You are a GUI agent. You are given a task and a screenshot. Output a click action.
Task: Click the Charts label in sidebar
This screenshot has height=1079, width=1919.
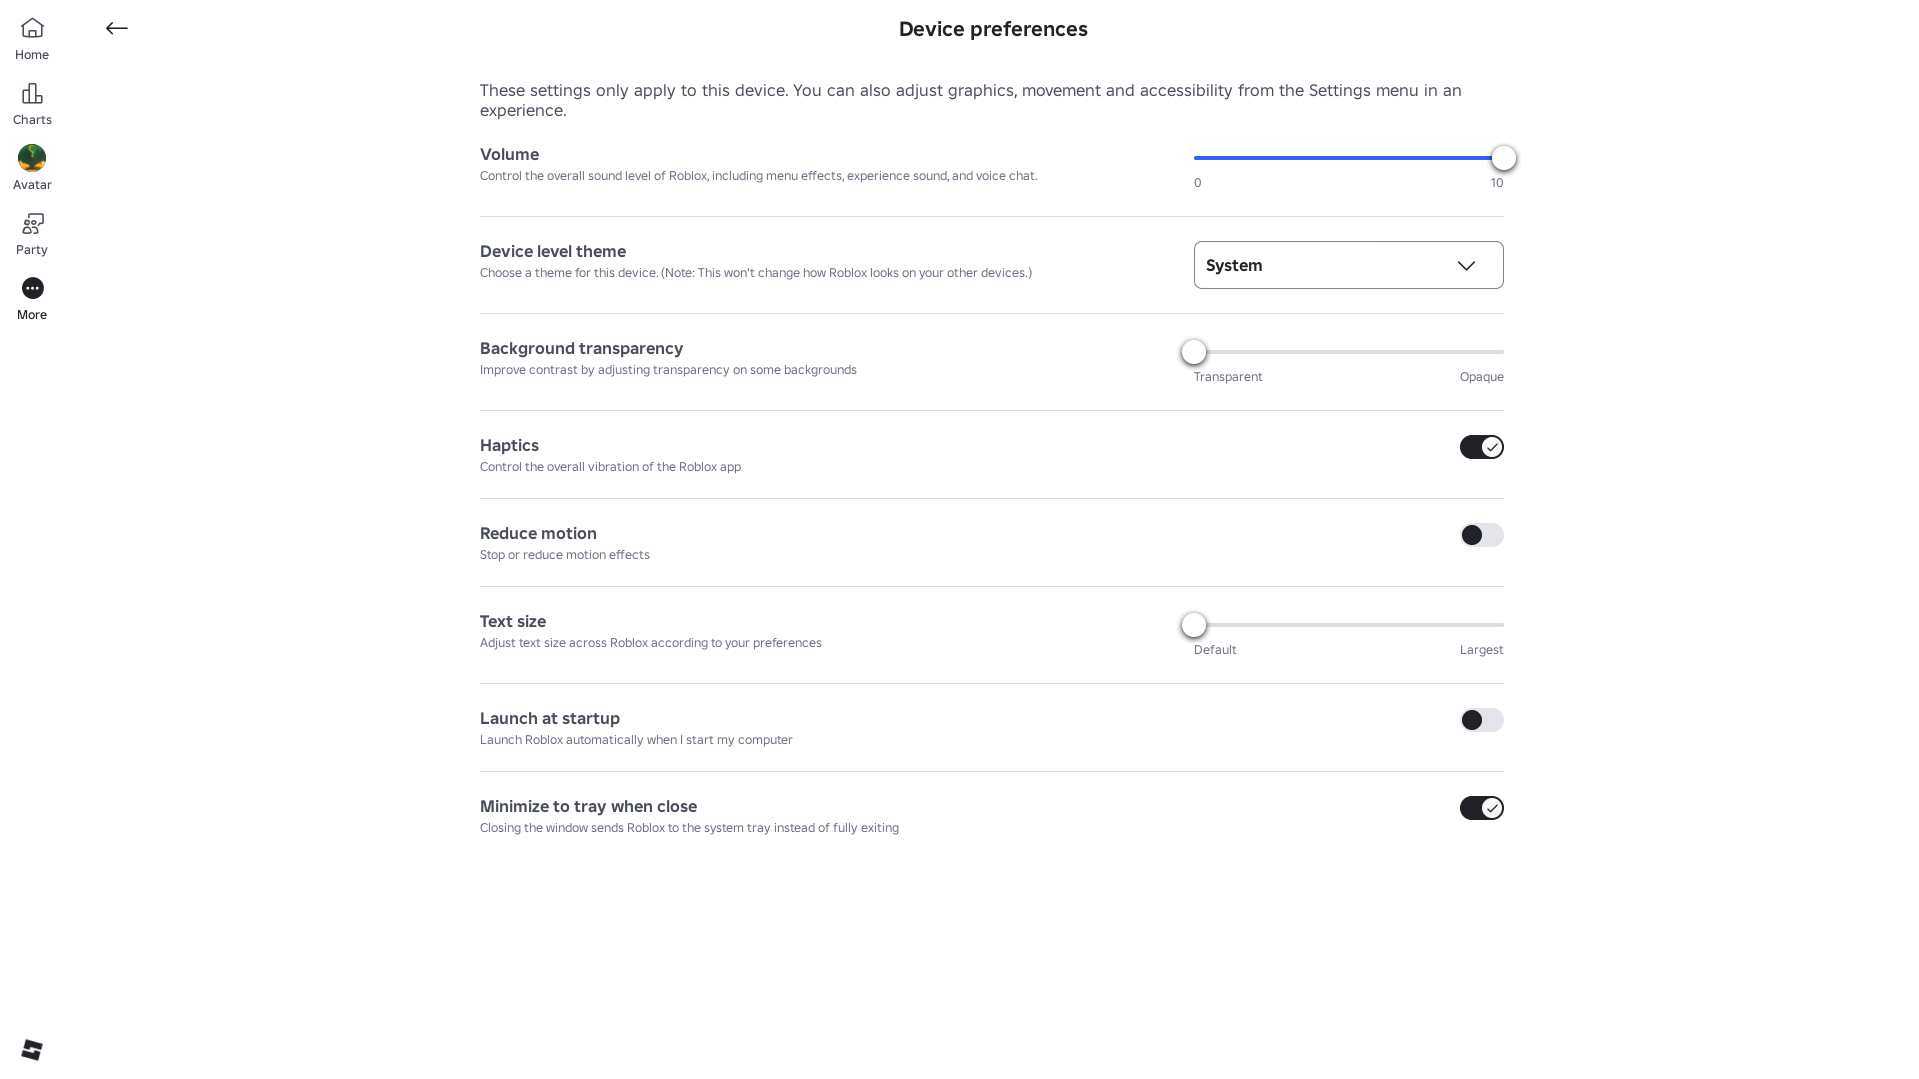point(32,120)
